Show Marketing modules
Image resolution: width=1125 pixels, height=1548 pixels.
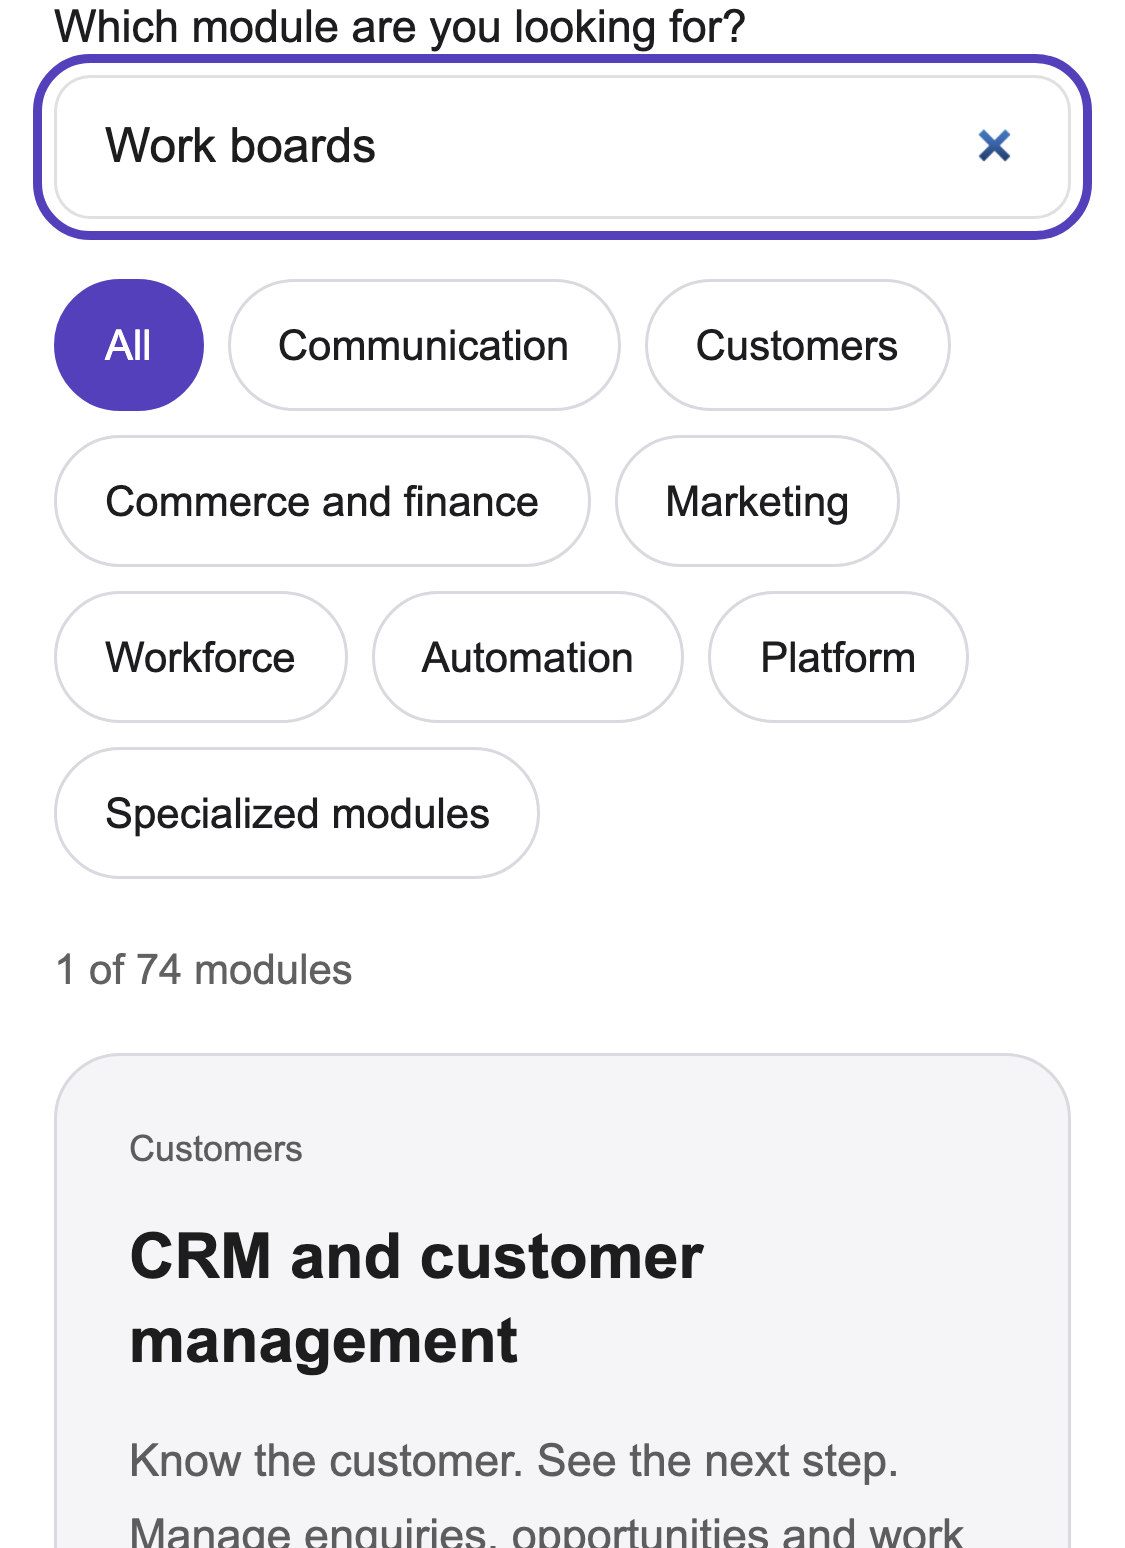tap(757, 501)
